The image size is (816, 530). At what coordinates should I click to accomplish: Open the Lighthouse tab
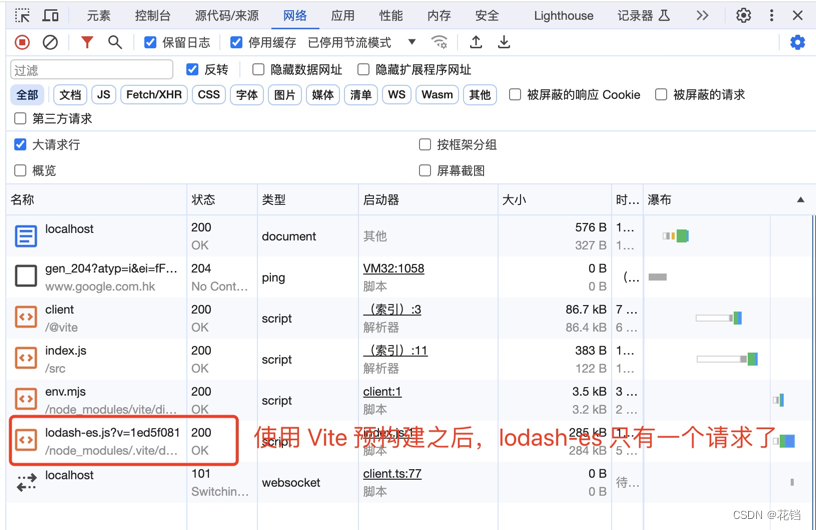point(564,16)
